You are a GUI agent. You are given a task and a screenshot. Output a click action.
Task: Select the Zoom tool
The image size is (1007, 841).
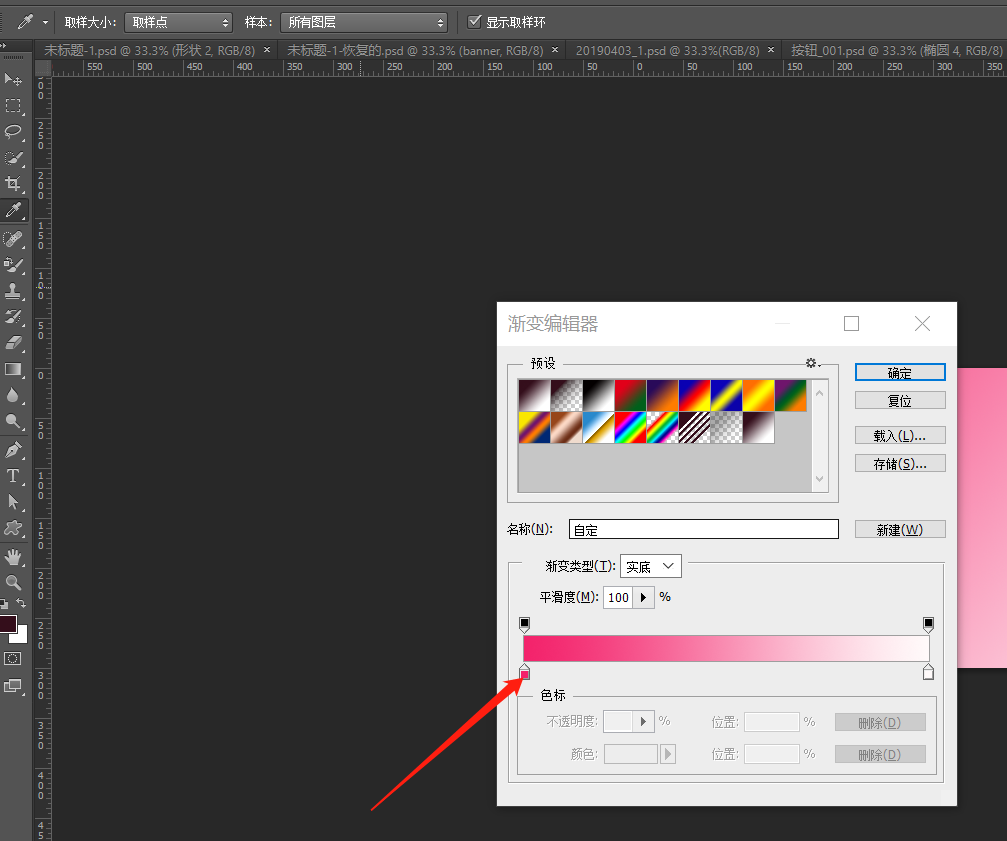point(13,582)
